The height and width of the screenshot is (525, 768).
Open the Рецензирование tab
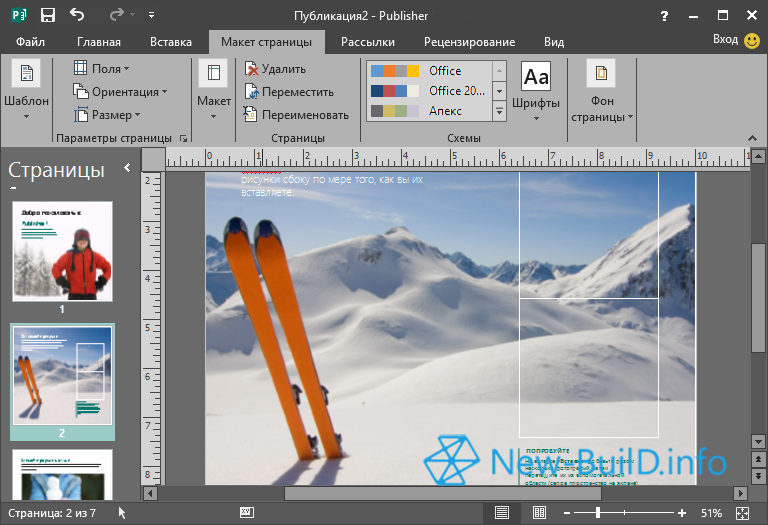[469, 42]
